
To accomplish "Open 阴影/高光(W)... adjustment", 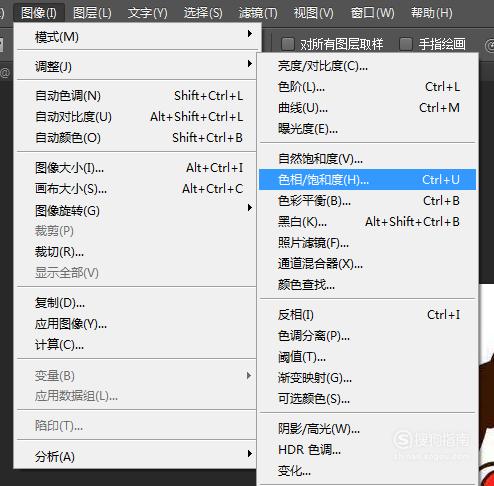I will pos(367,429).
